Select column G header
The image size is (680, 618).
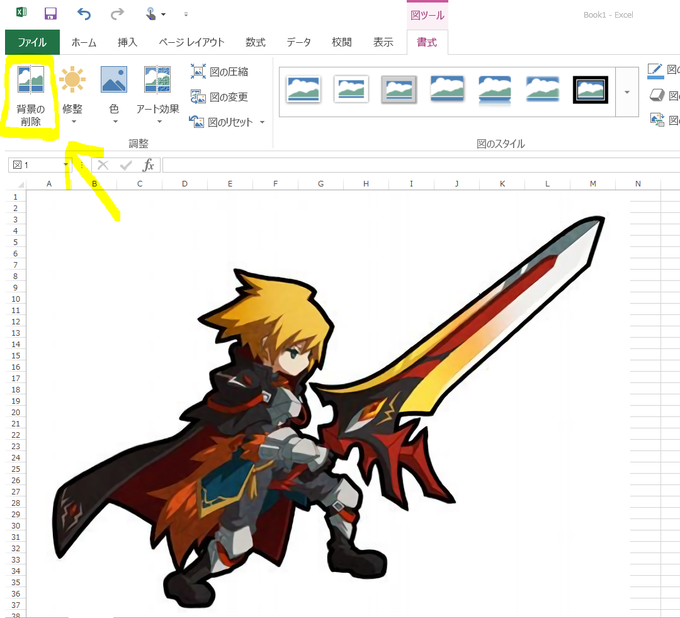coord(320,184)
